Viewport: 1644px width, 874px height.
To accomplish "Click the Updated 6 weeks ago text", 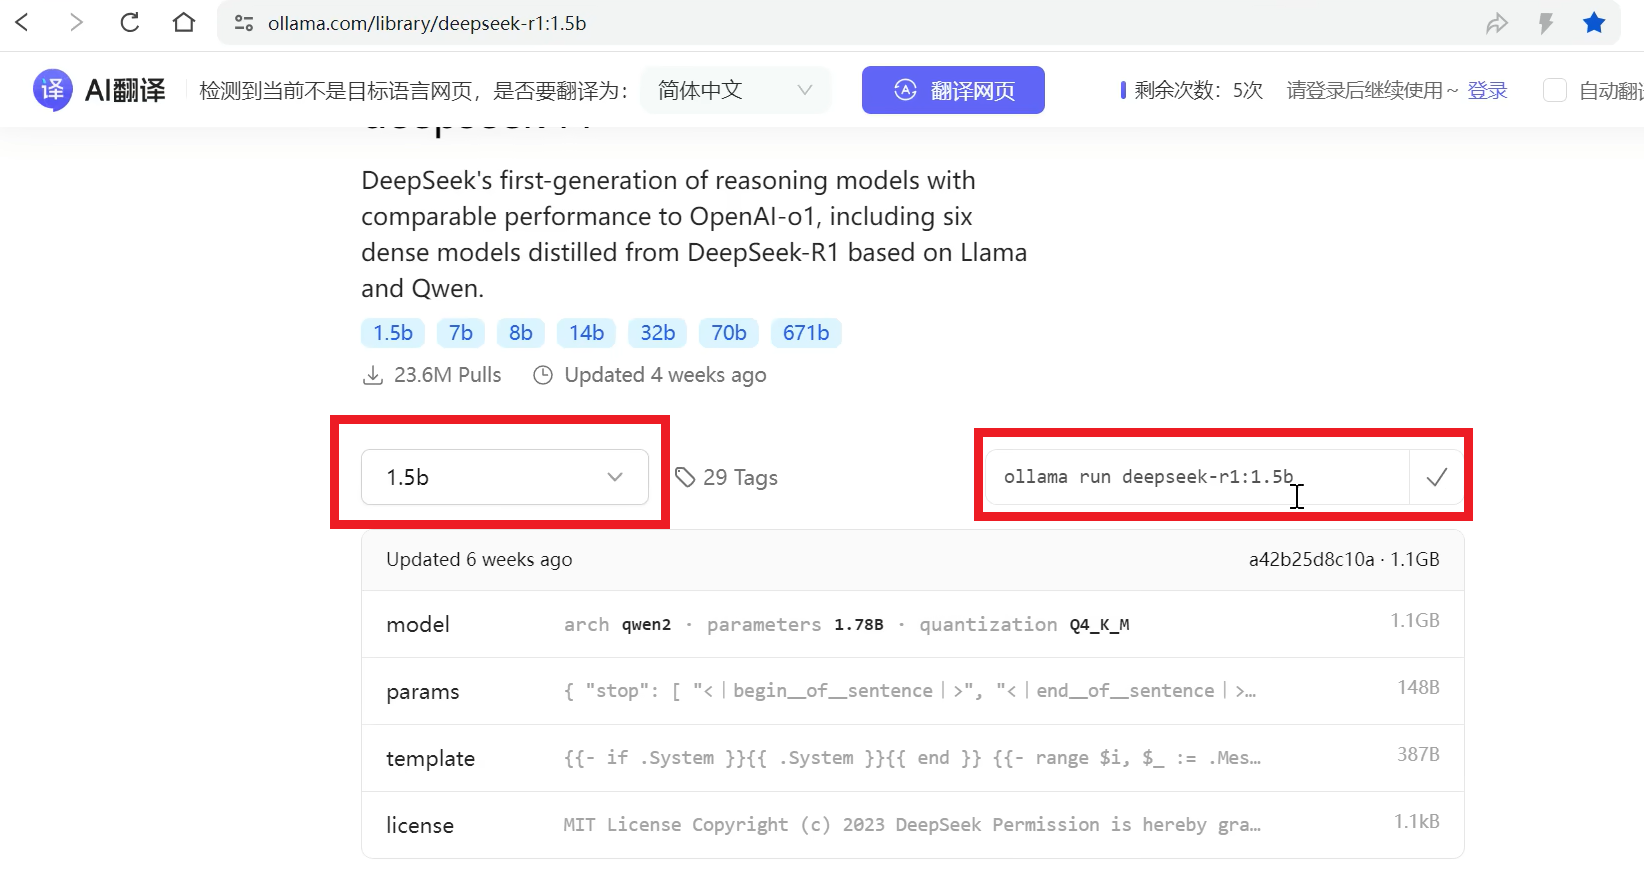I will click(x=479, y=559).
